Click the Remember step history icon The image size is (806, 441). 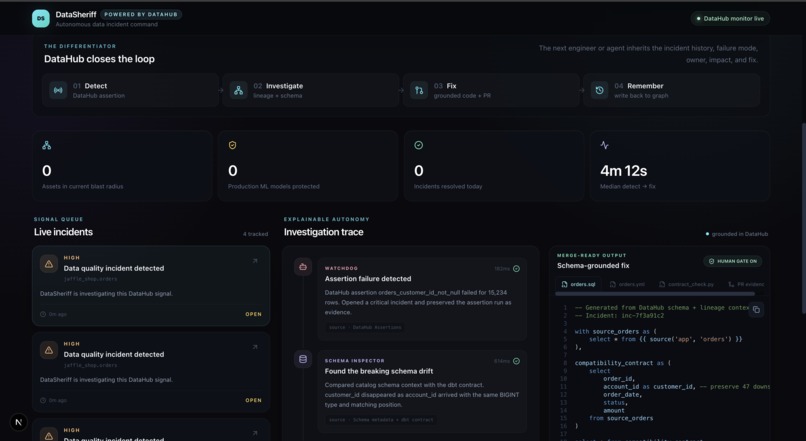pos(599,90)
